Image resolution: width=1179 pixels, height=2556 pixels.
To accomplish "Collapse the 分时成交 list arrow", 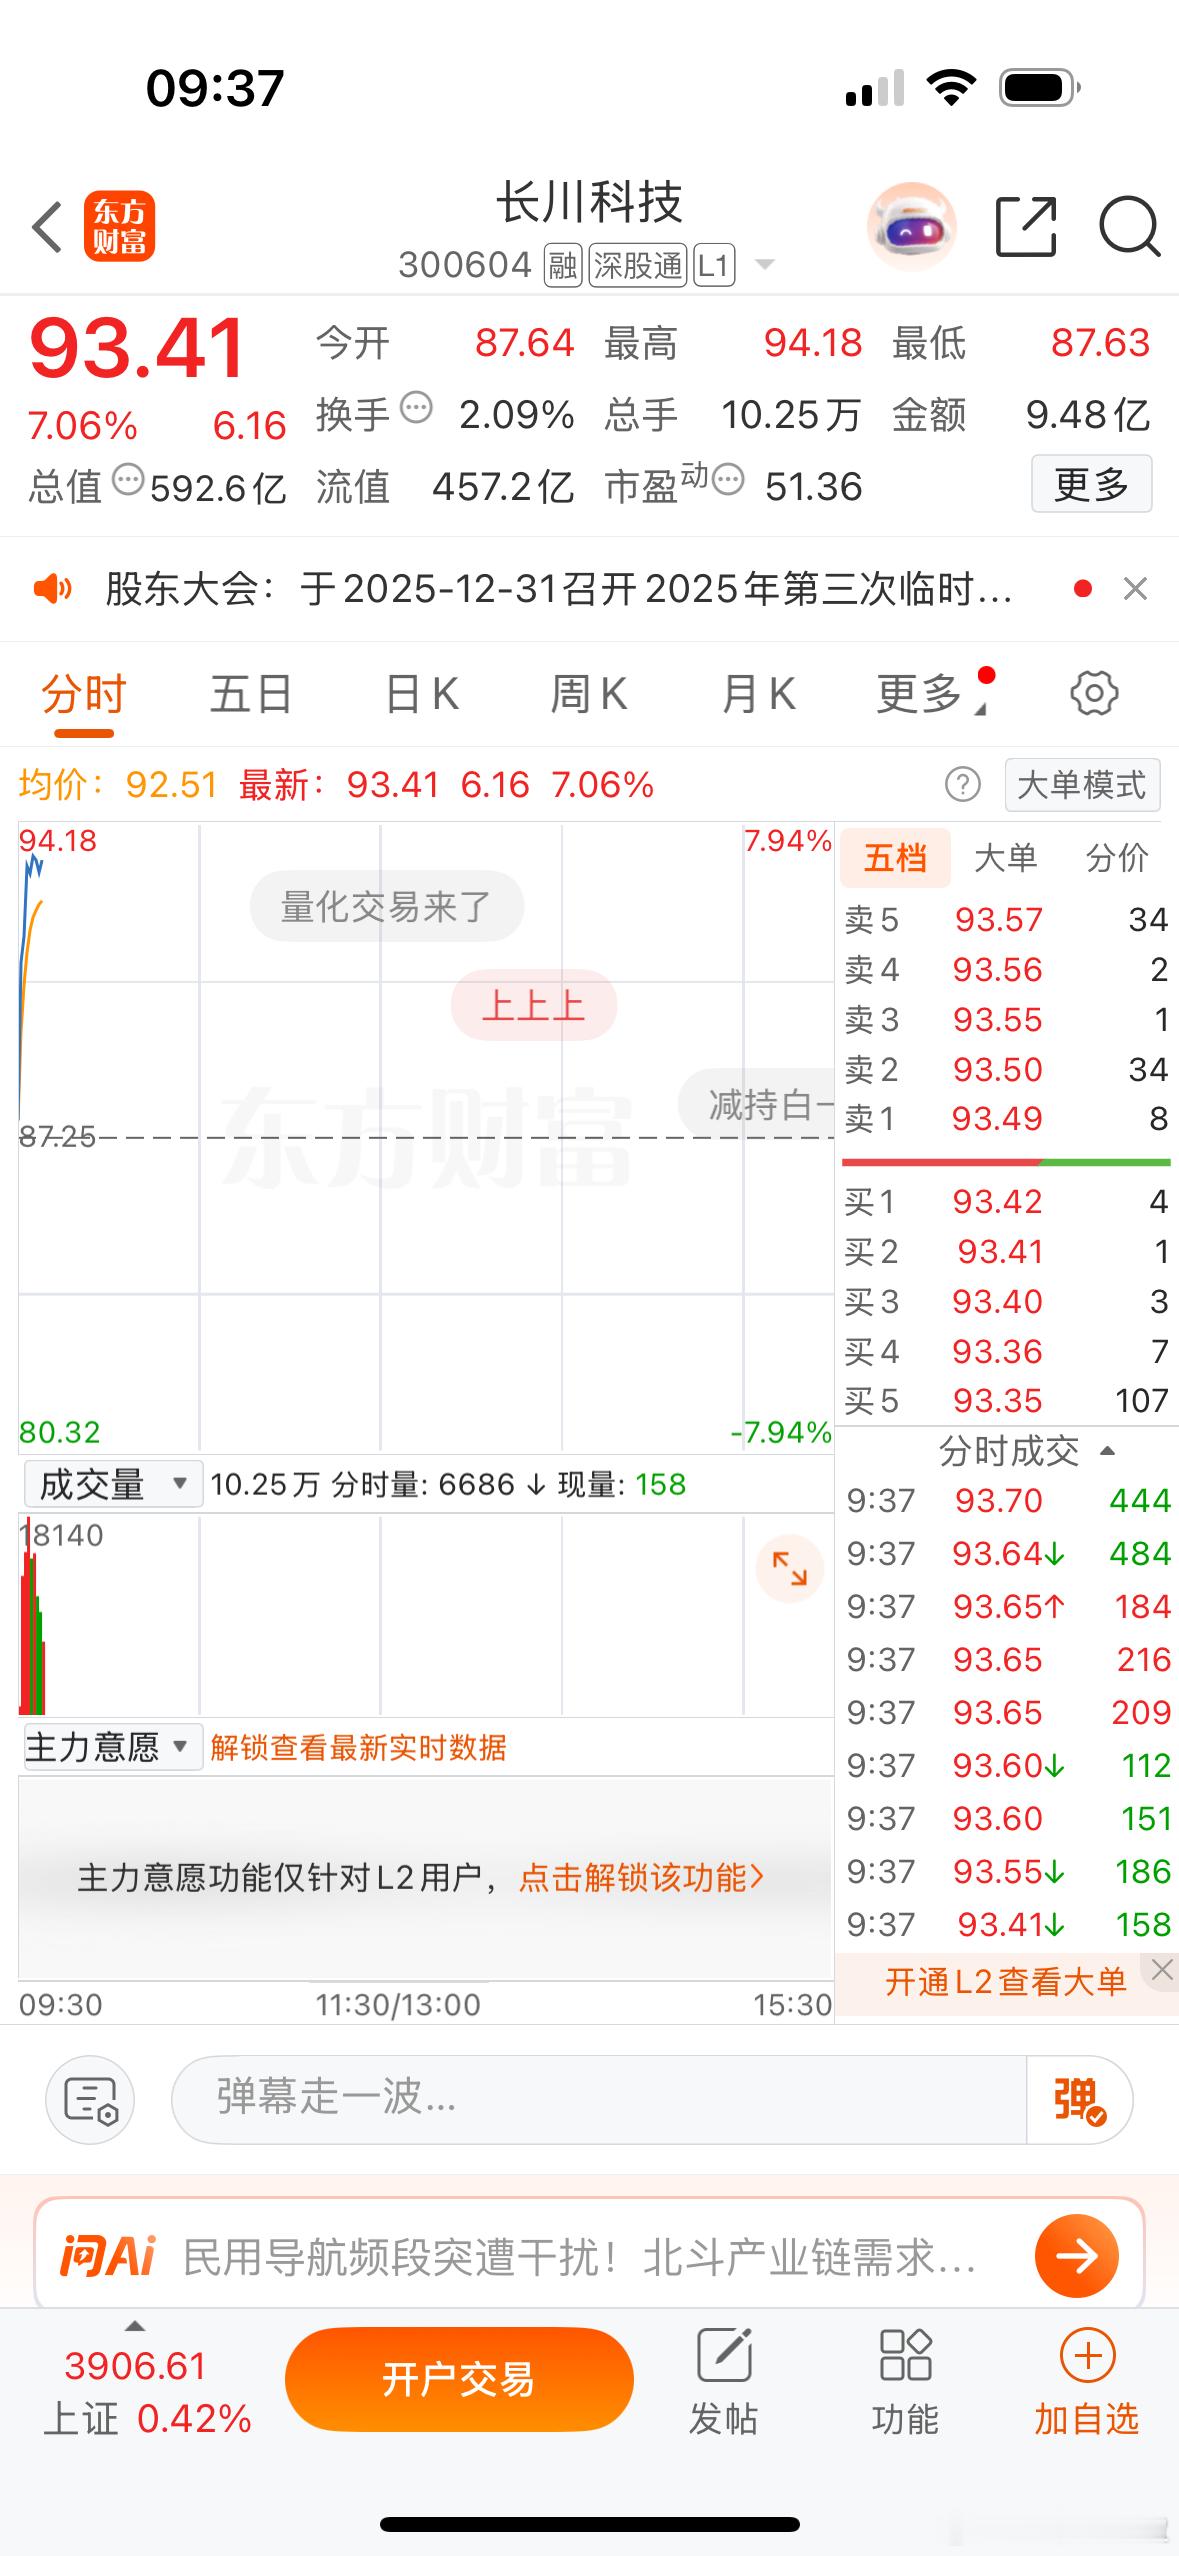I will click(x=1107, y=1451).
